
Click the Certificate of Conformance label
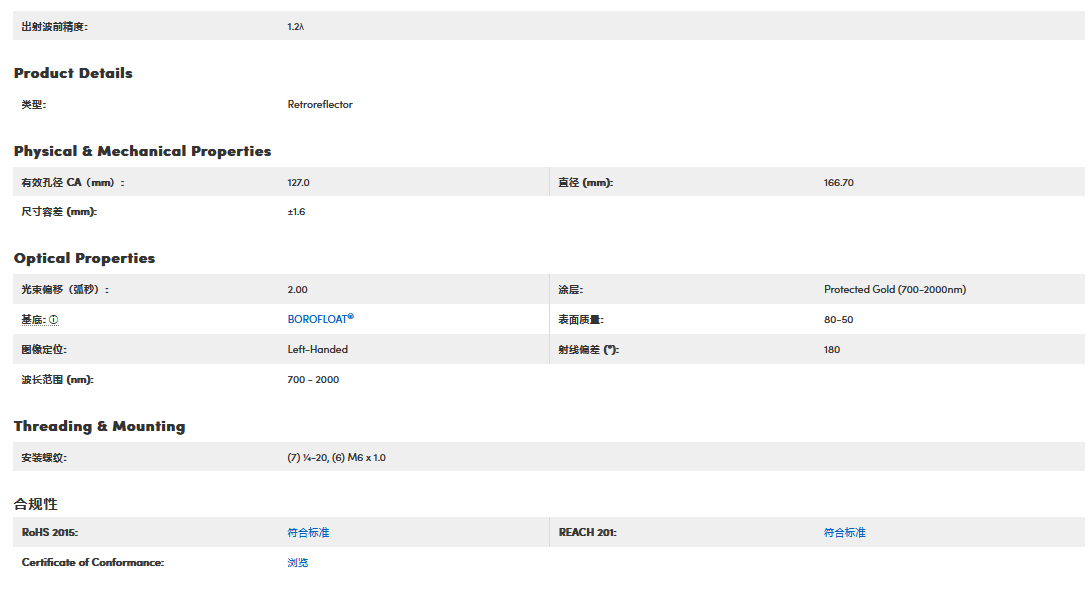click(92, 562)
